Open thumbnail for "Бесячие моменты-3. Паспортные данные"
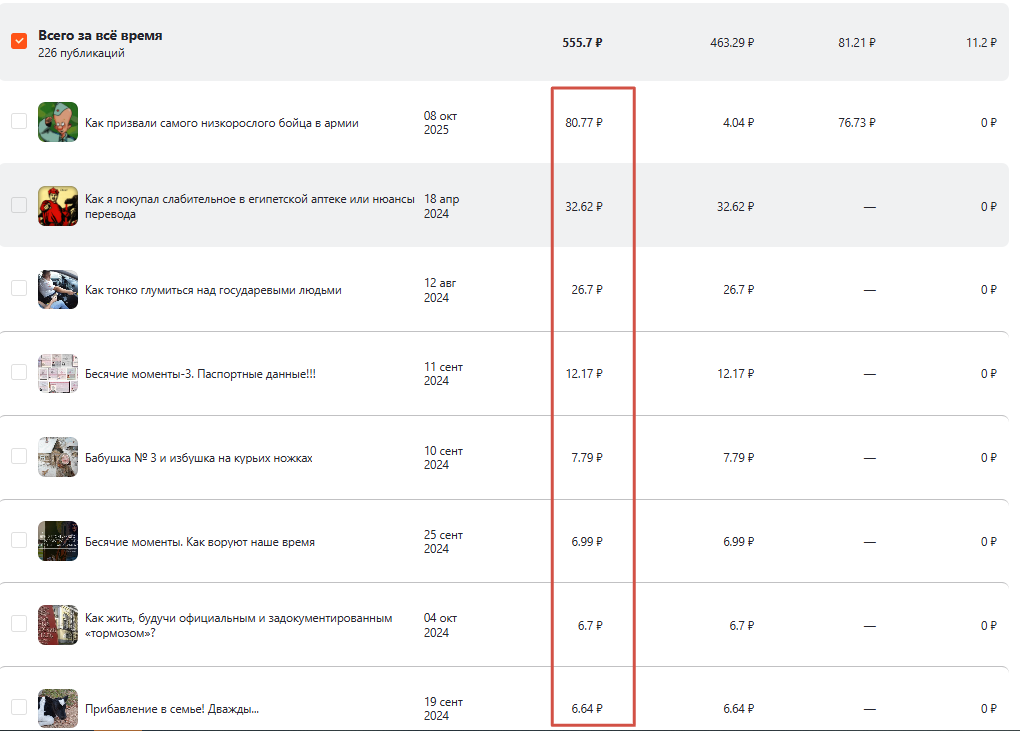Screen dimensions: 1020x731 [x=58, y=373]
